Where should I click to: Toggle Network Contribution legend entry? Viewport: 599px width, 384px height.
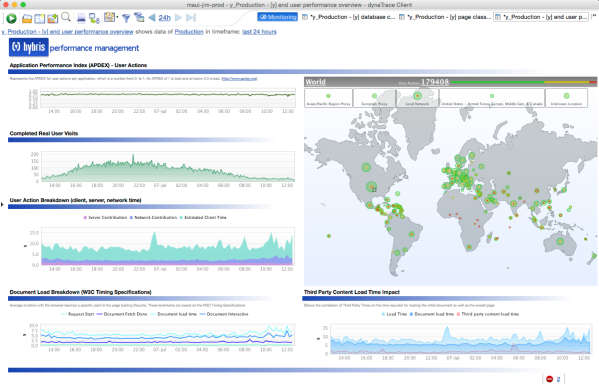point(153,217)
